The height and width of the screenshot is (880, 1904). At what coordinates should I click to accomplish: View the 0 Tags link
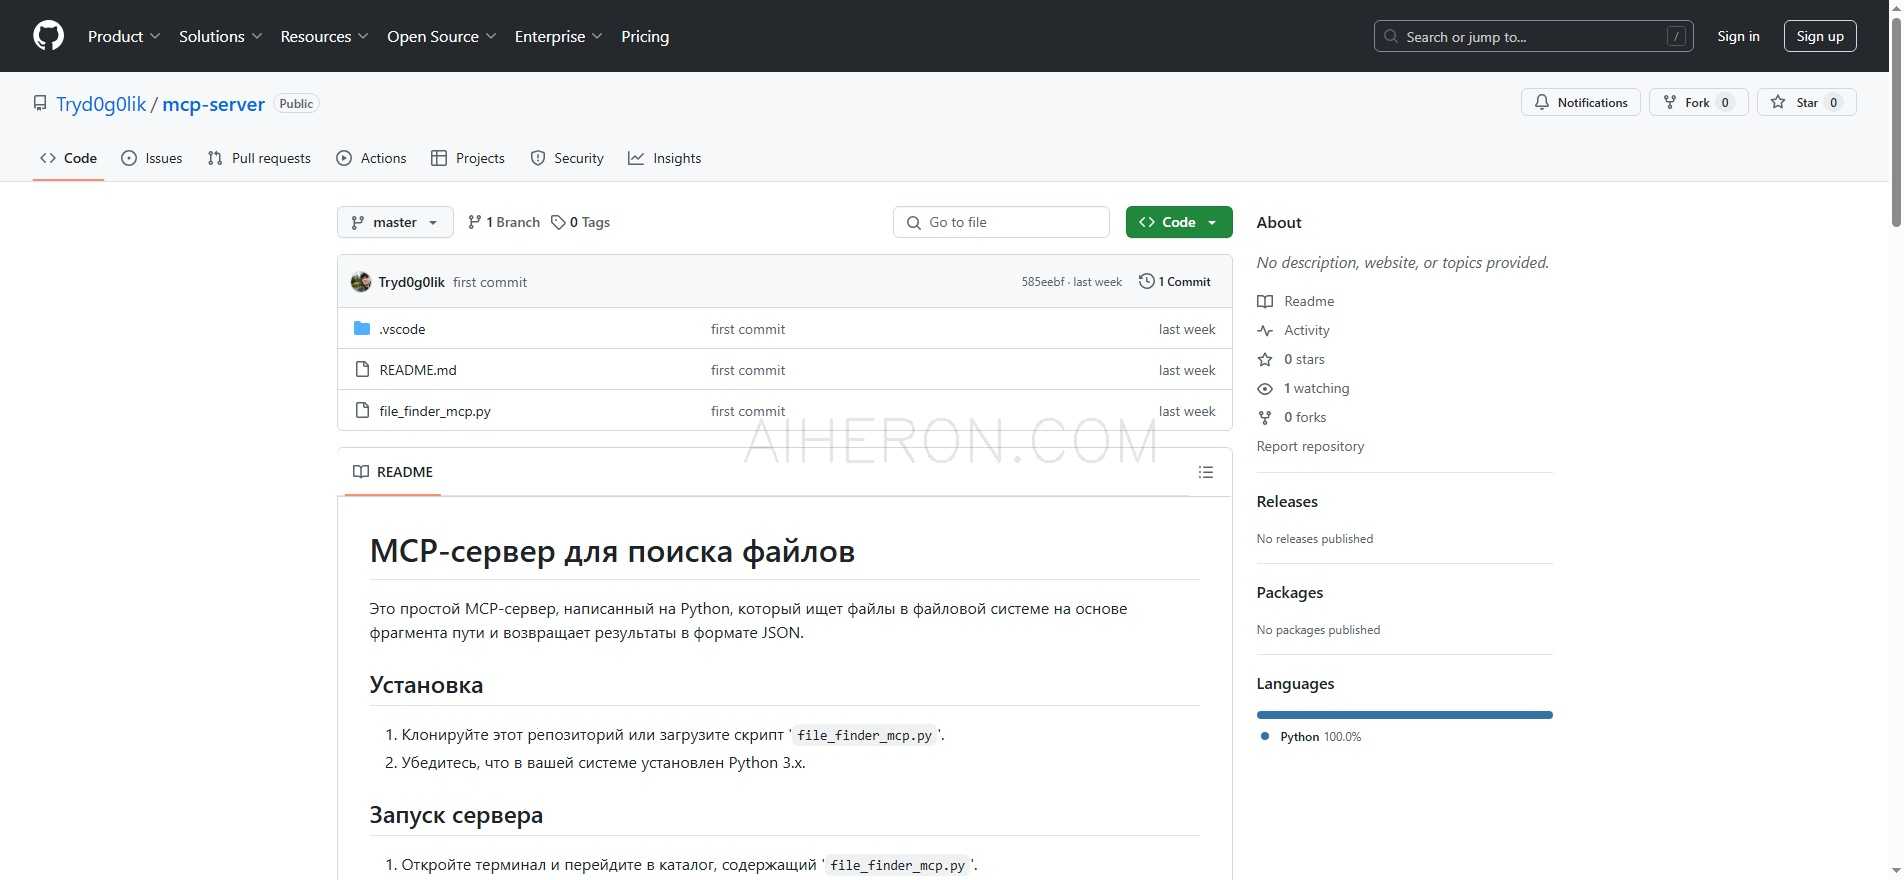click(580, 222)
